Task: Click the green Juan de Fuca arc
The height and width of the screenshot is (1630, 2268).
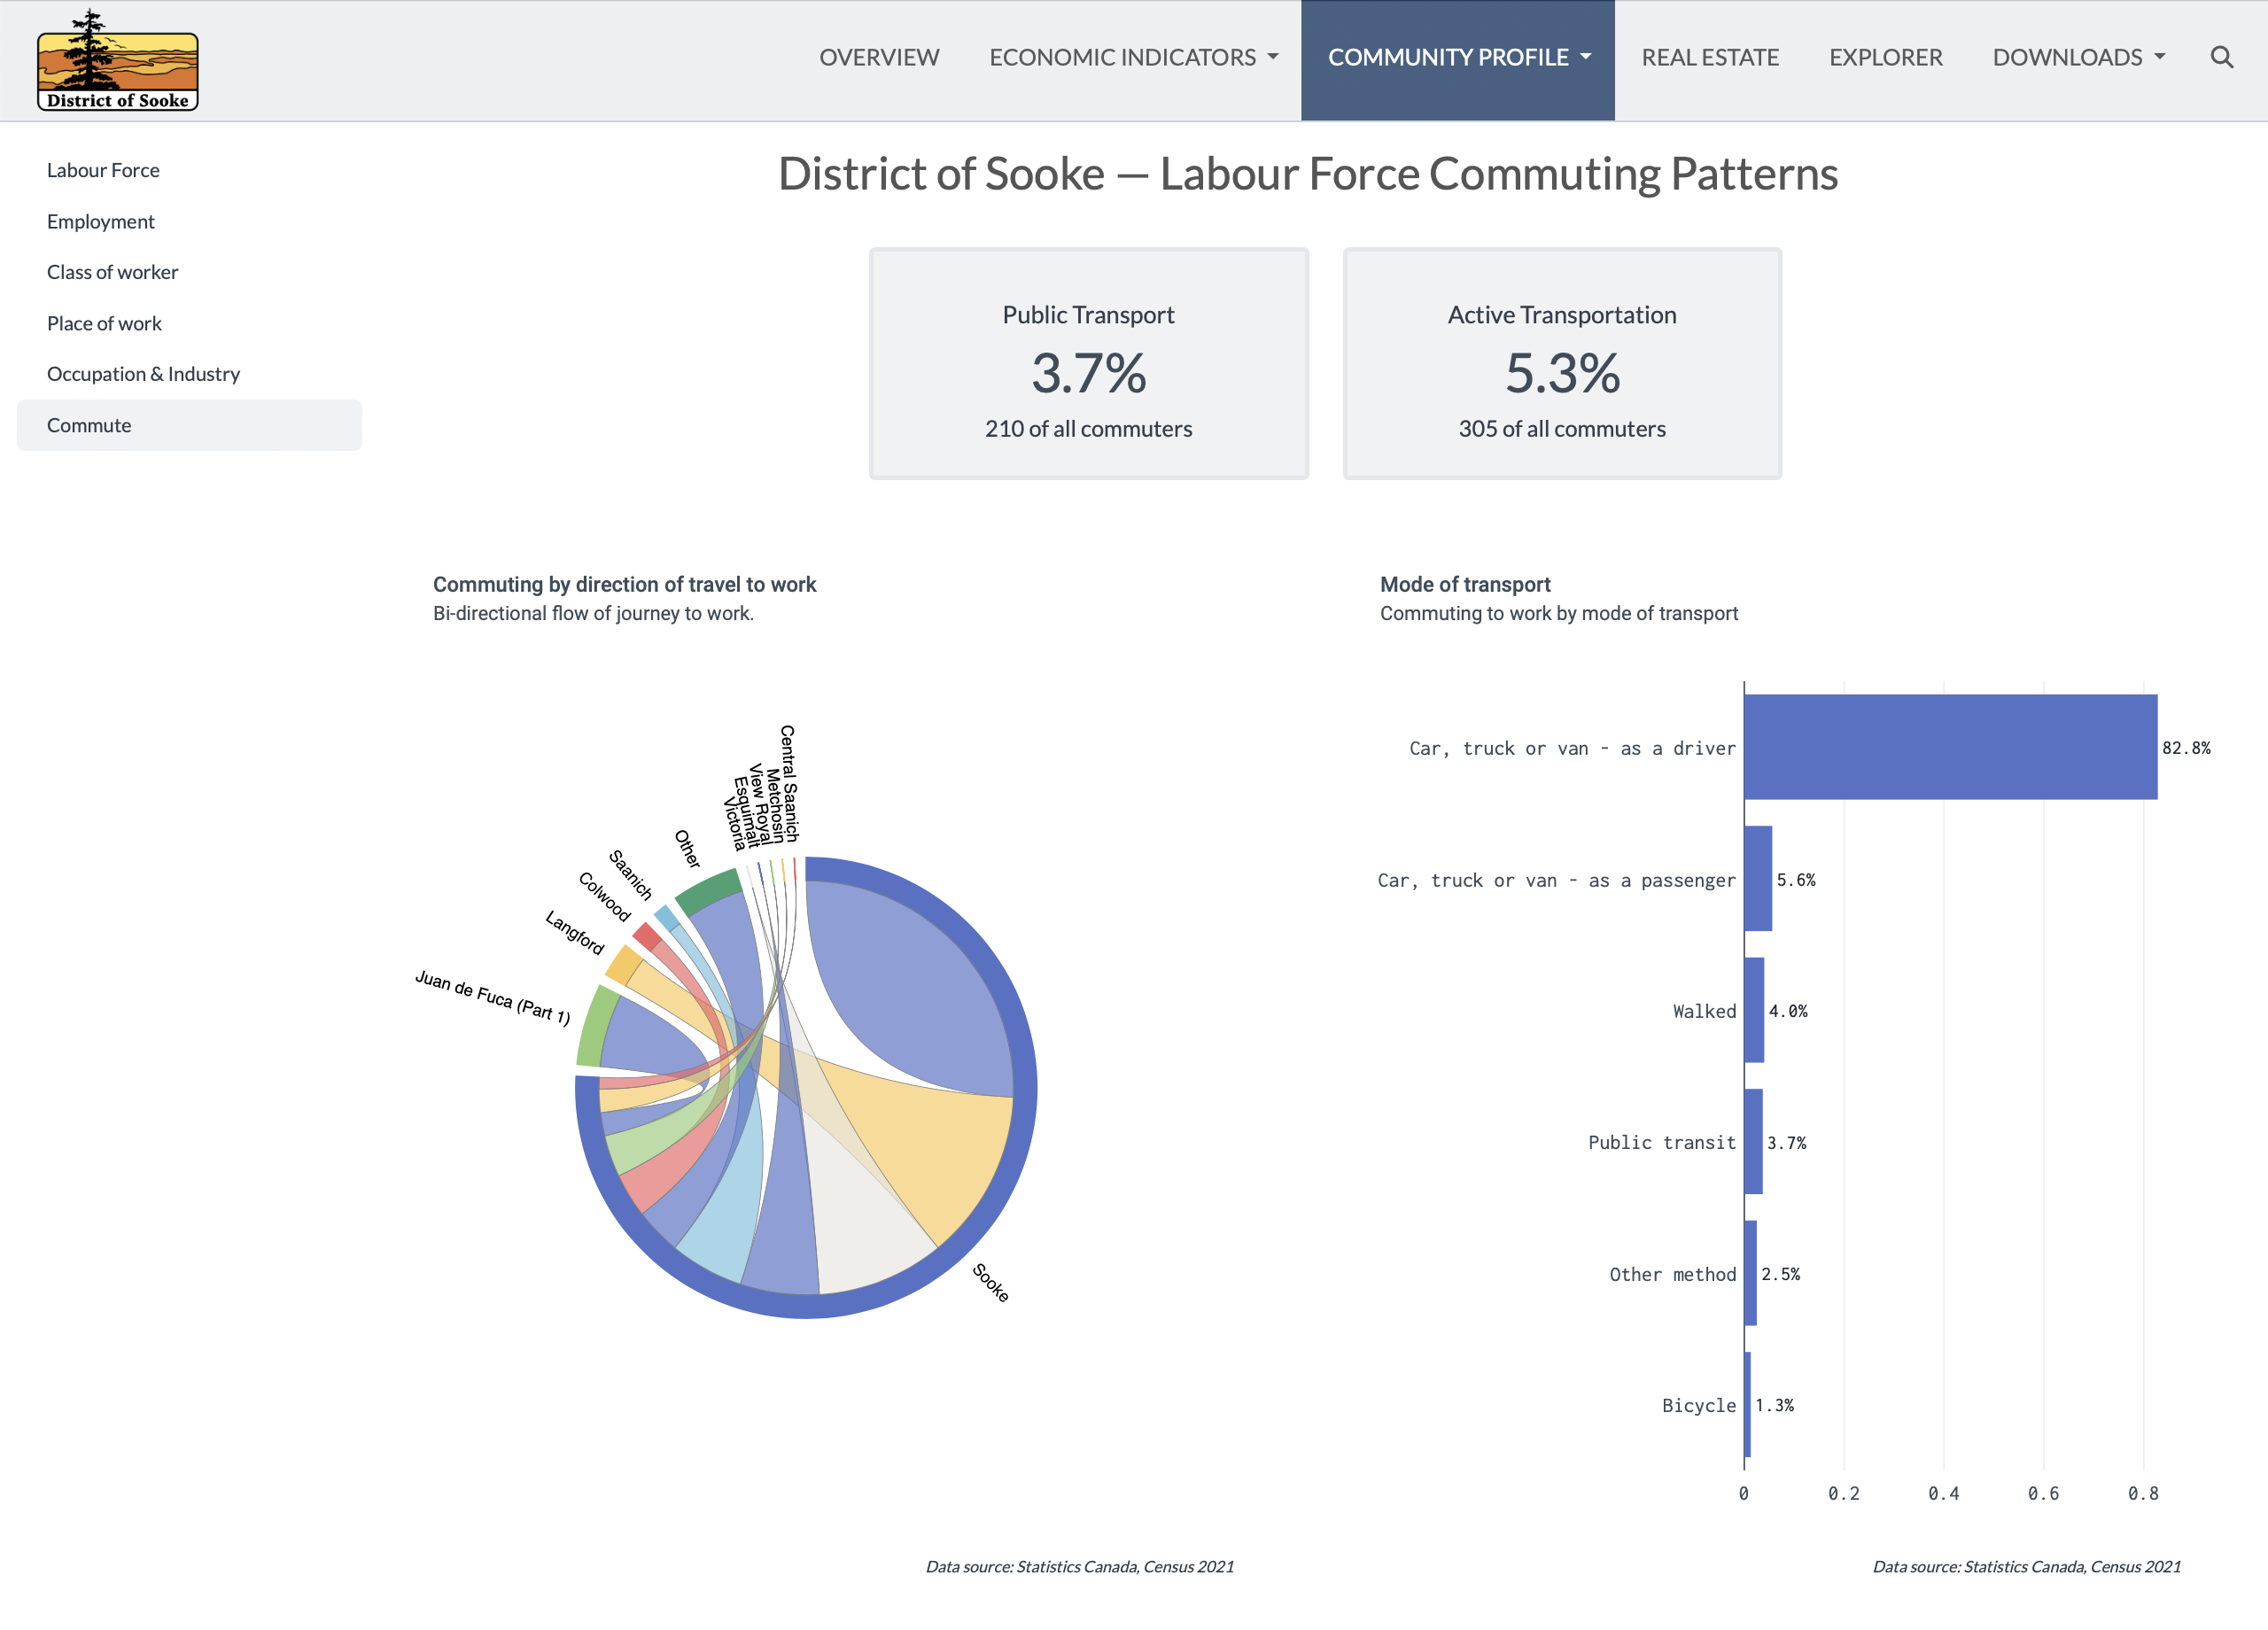Action: pyautogui.click(x=592, y=1026)
